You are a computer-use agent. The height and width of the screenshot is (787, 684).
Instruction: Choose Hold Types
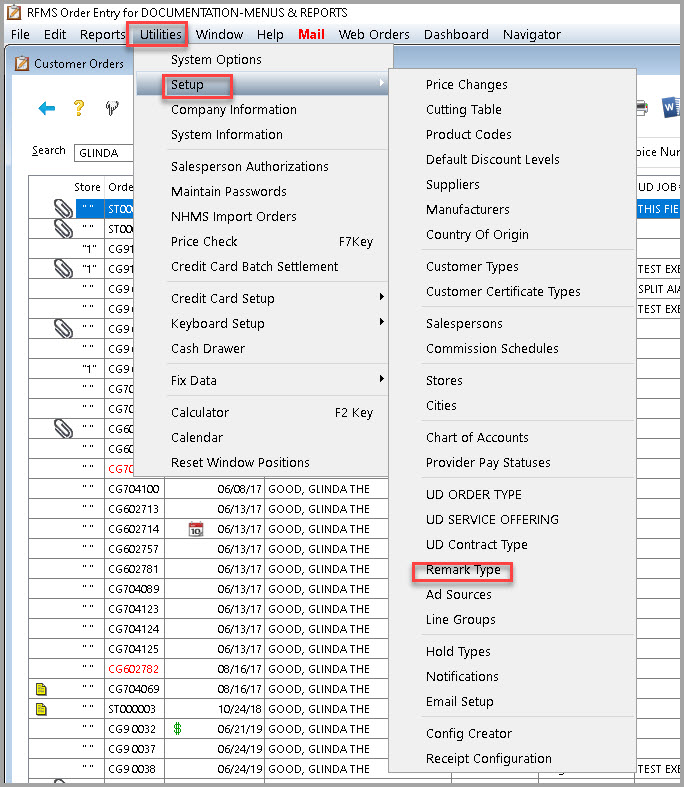point(458,651)
